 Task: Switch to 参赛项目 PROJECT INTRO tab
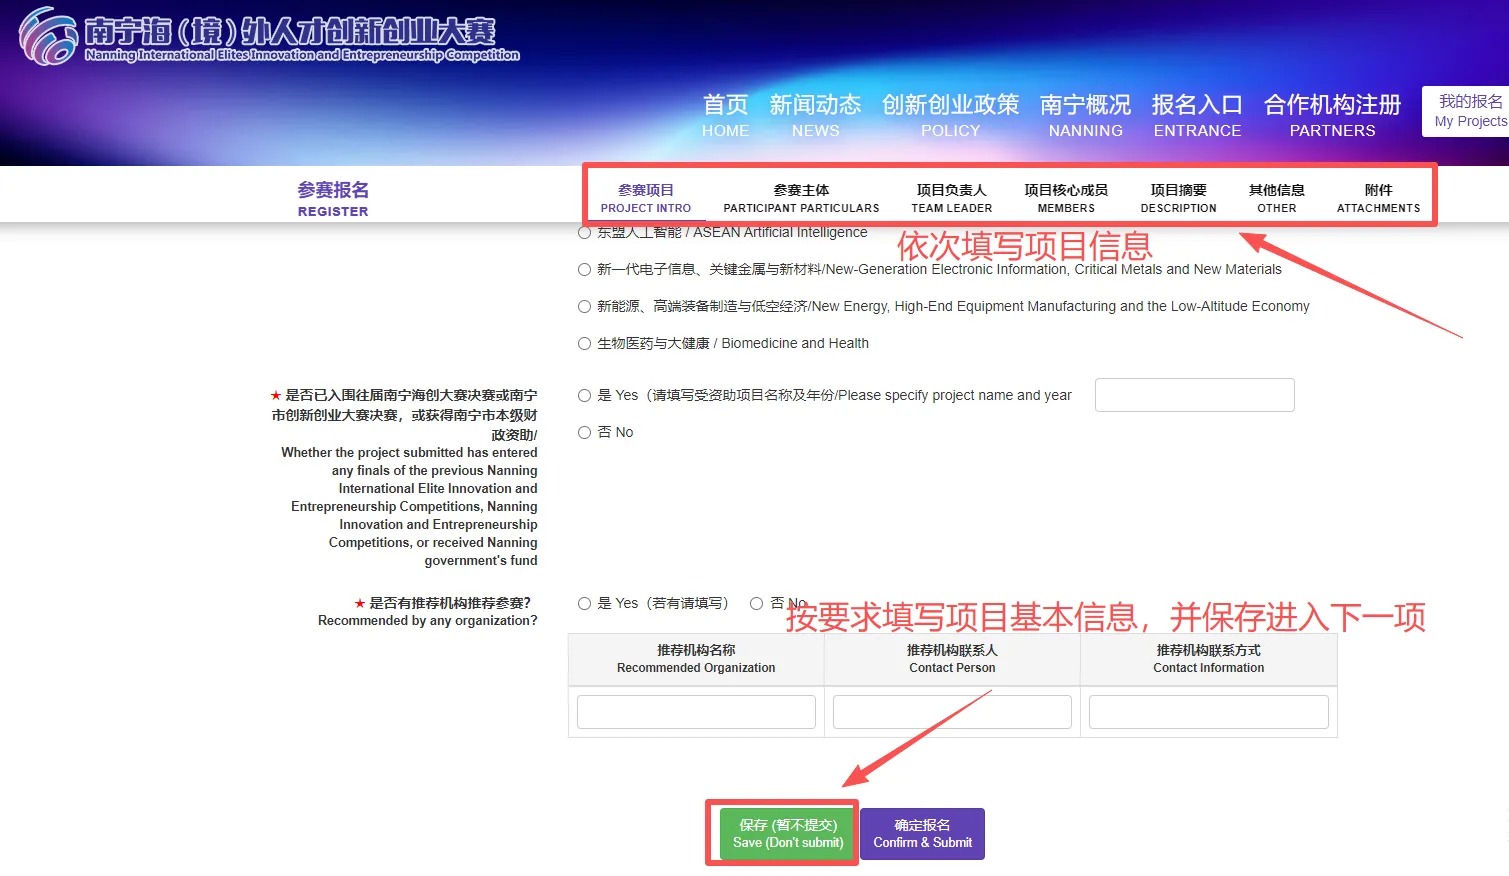[x=646, y=198]
